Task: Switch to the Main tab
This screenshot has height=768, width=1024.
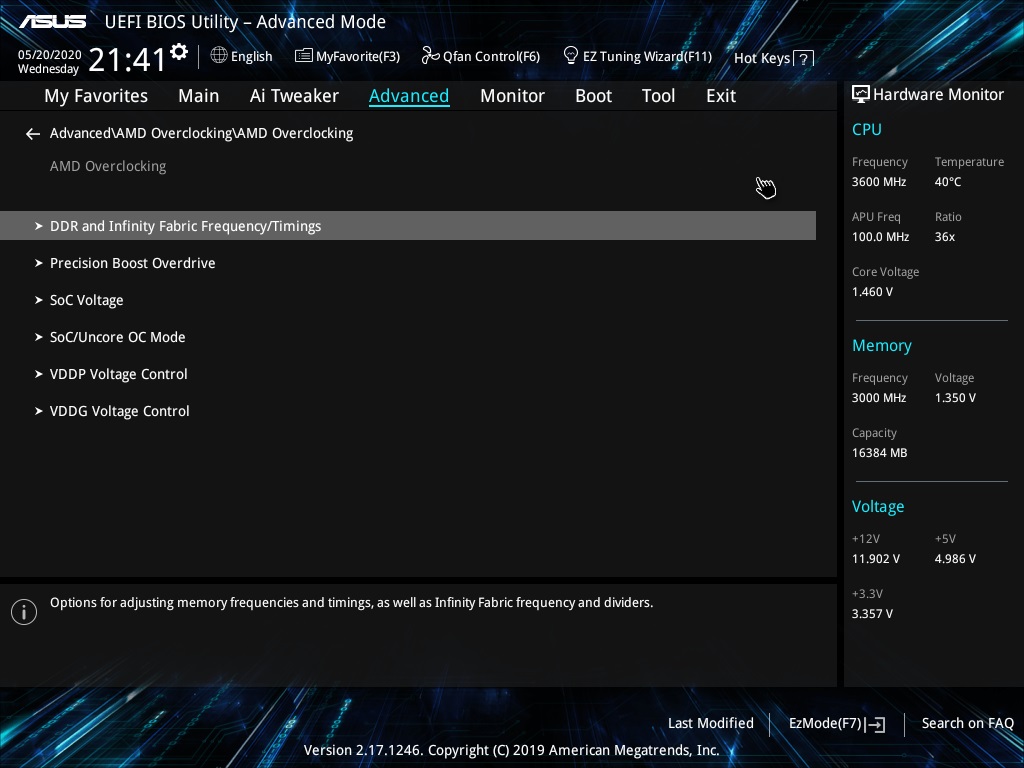Action: coord(199,96)
